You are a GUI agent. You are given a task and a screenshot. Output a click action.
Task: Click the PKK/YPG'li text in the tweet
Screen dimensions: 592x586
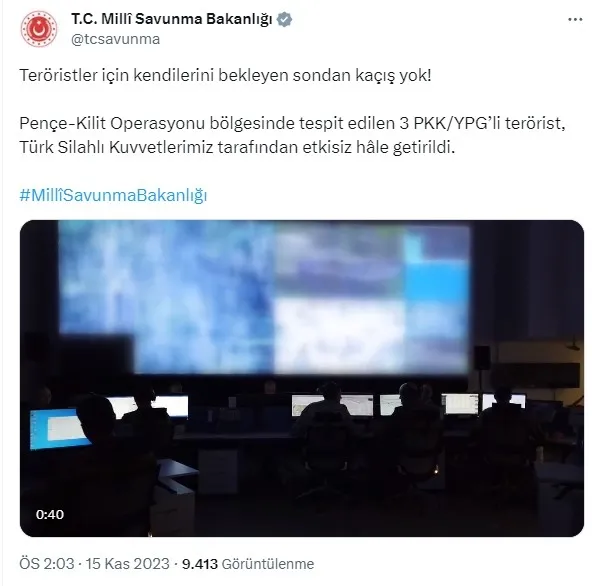tap(457, 123)
